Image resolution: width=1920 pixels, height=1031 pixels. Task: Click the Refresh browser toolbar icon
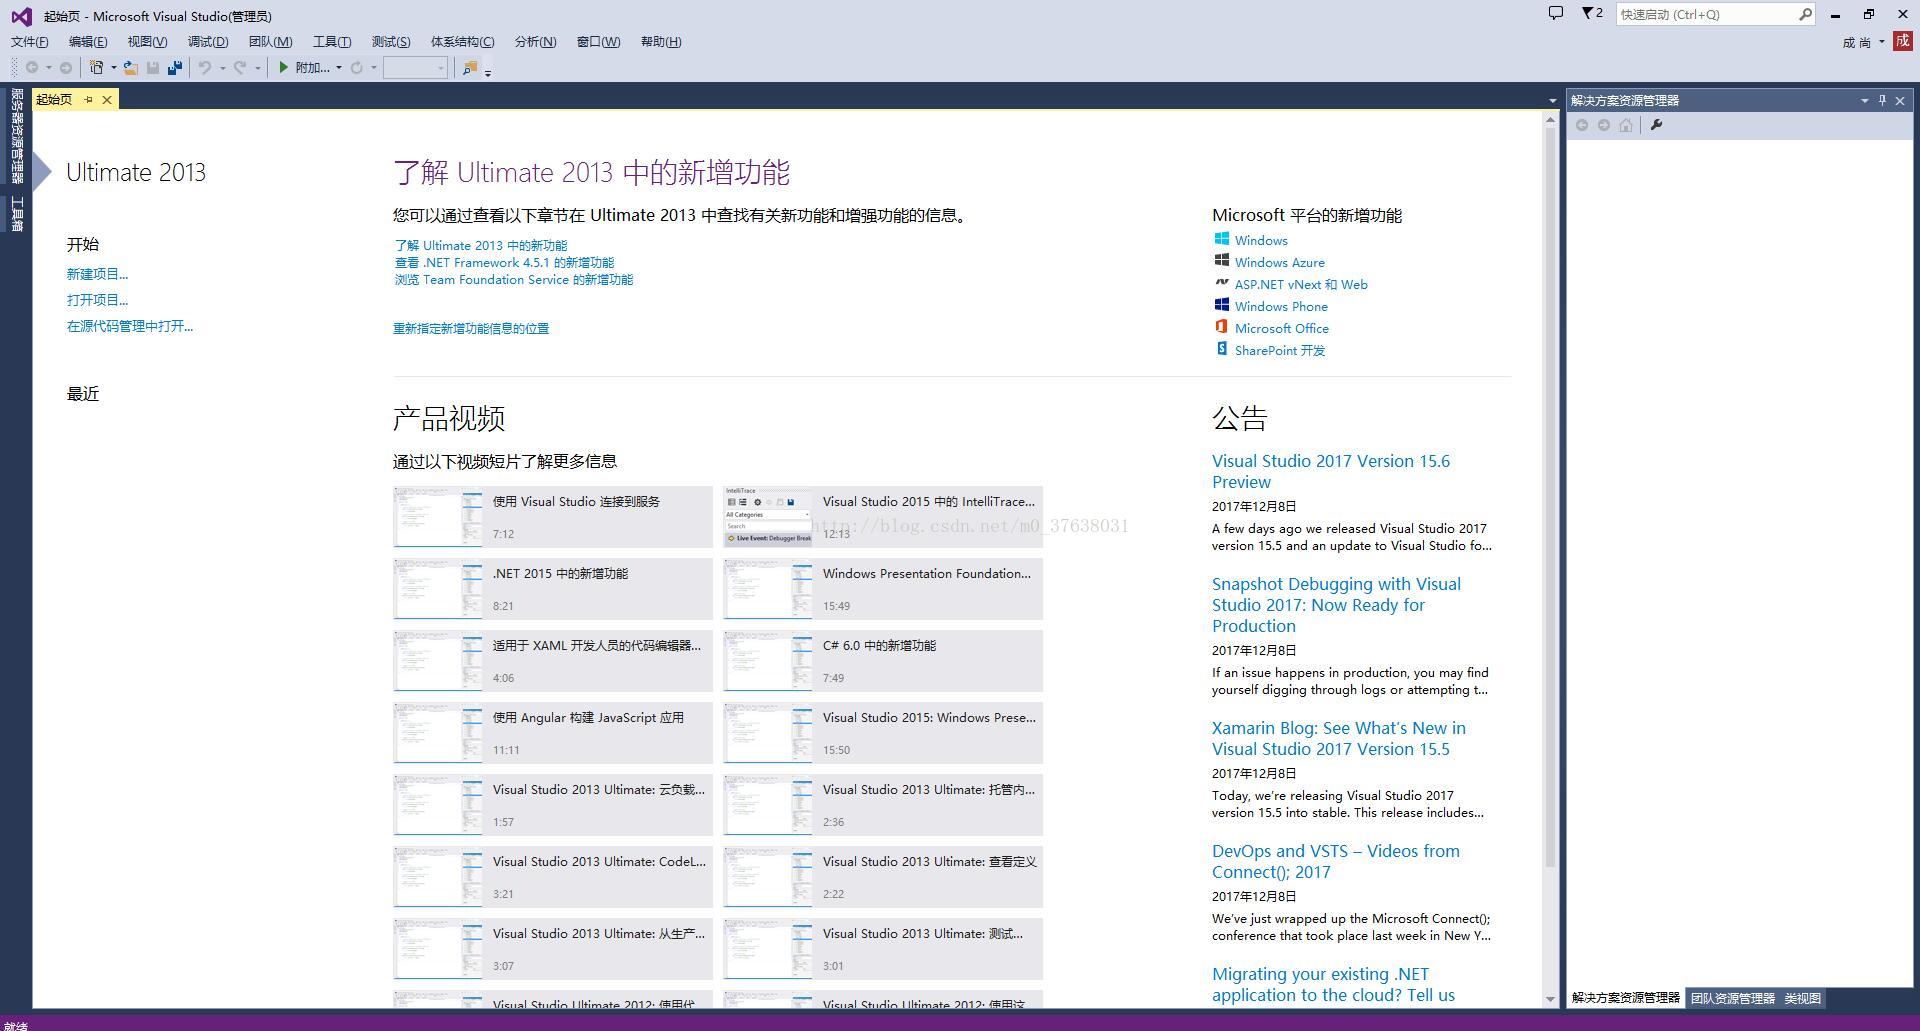coord(356,67)
